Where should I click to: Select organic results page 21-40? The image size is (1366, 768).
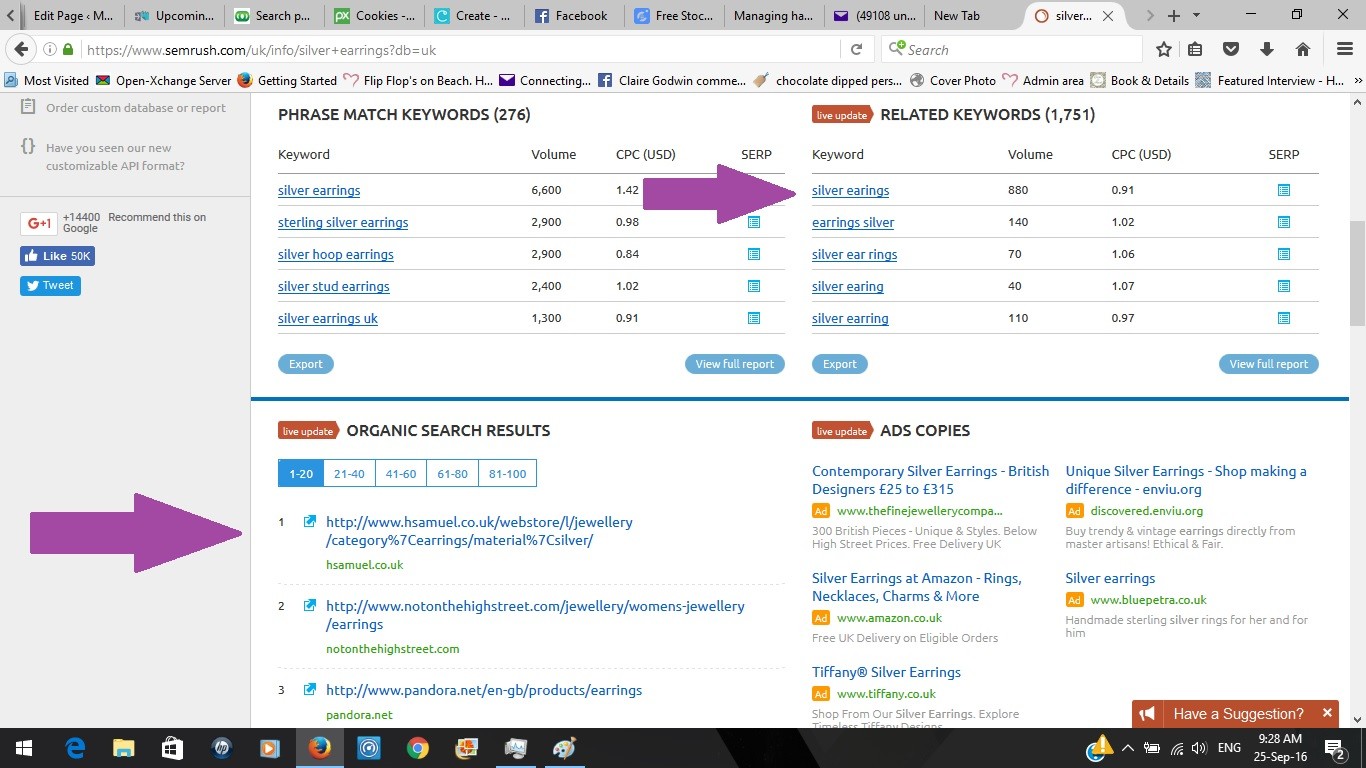point(349,473)
